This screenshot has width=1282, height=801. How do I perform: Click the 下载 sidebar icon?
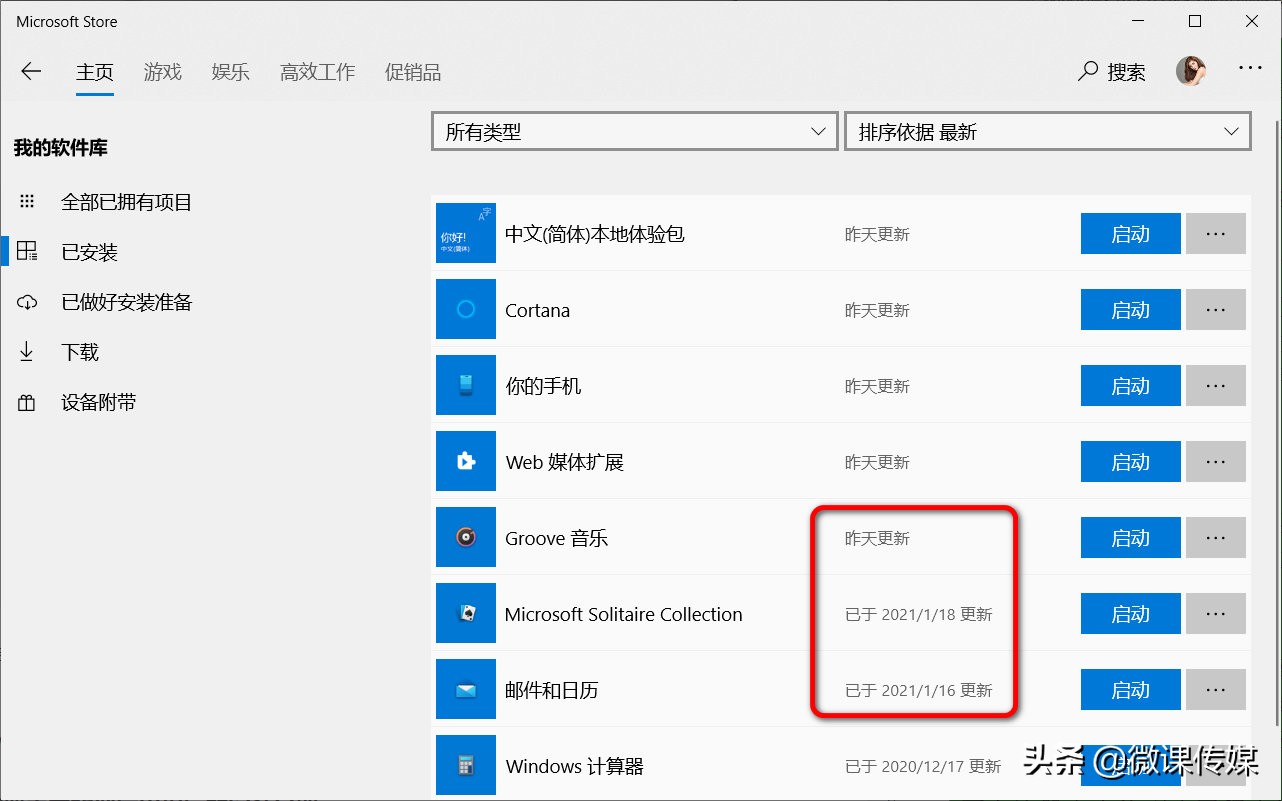pyautogui.click(x=27, y=352)
